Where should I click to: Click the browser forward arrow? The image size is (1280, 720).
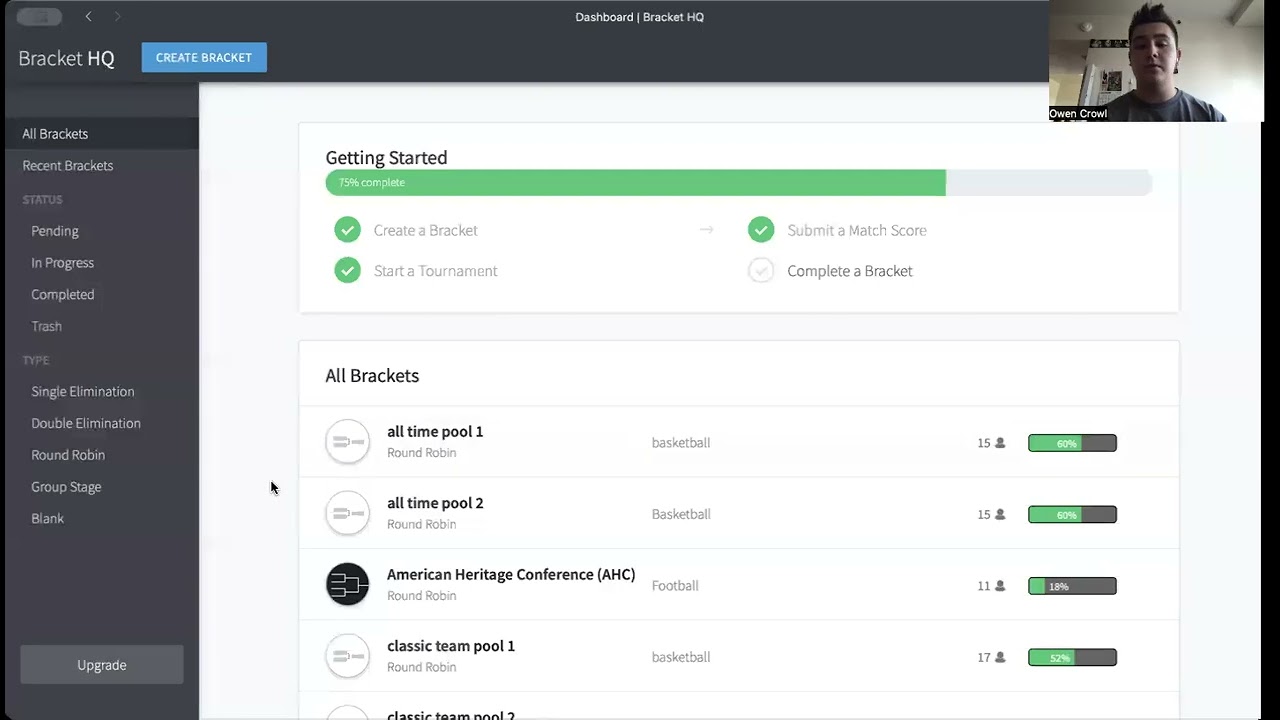(117, 17)
